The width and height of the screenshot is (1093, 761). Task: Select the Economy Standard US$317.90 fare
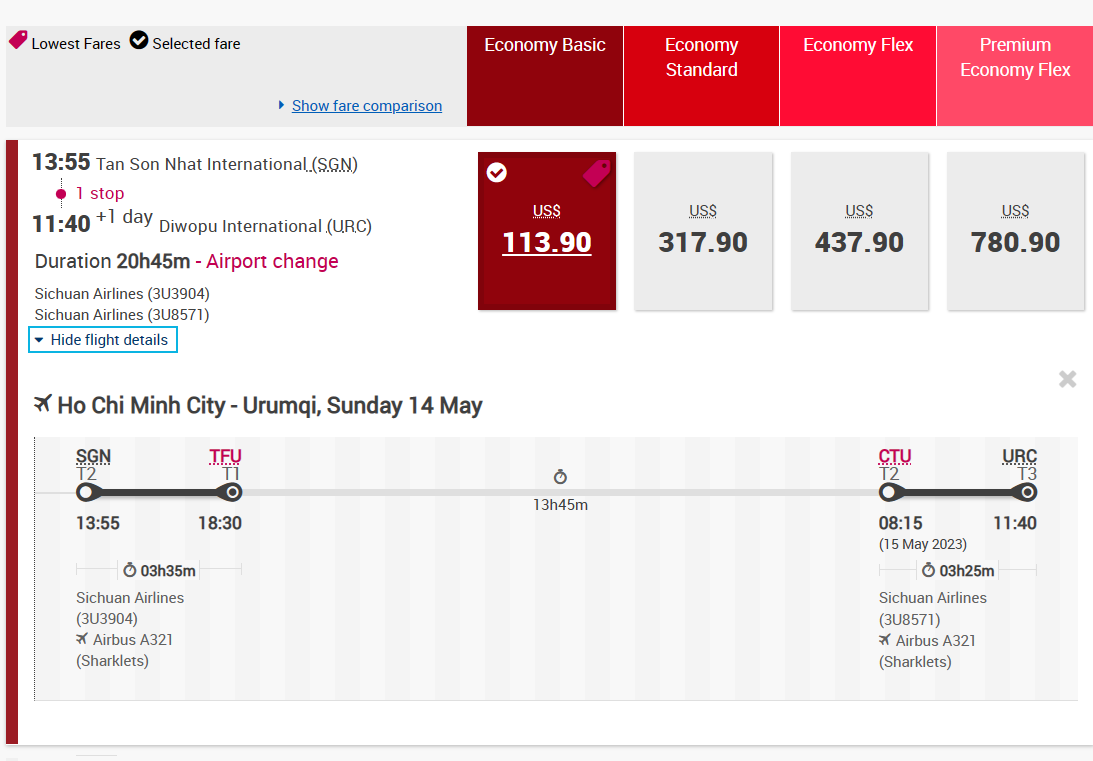pos(703,231)
